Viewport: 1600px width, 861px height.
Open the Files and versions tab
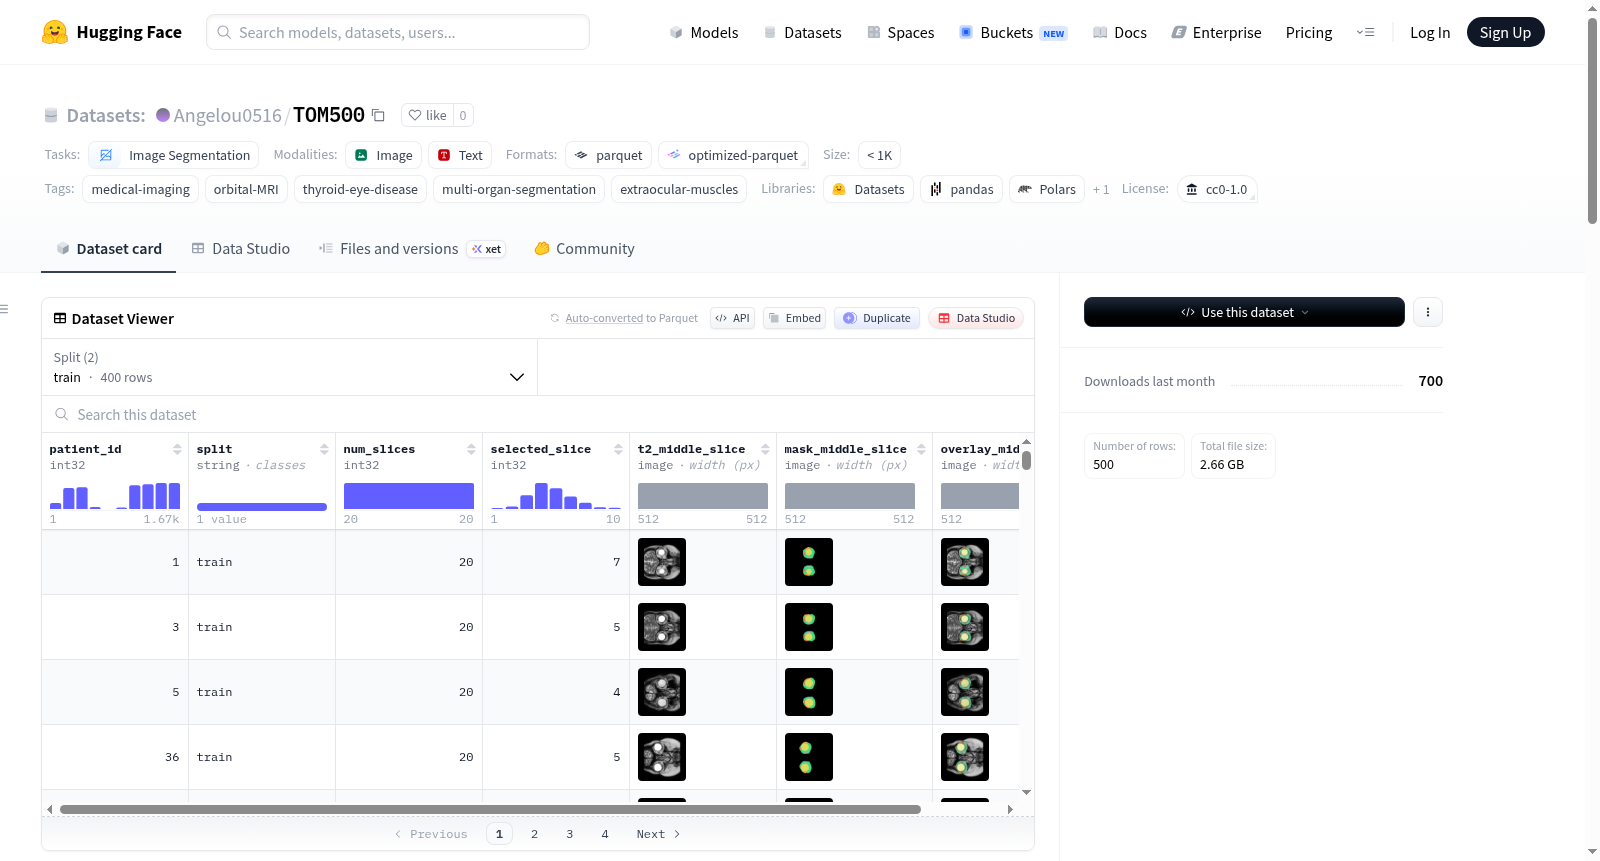click(x=412, y=249)
